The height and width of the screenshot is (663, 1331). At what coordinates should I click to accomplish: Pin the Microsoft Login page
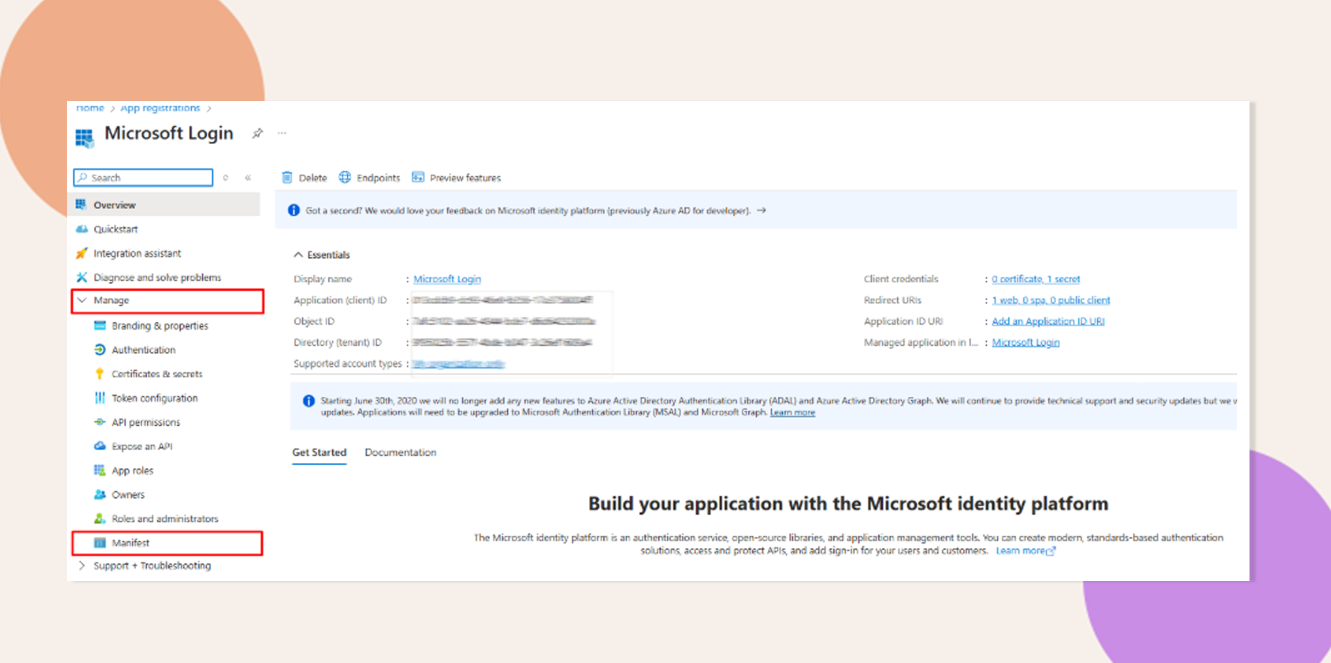tap(257, 133)
